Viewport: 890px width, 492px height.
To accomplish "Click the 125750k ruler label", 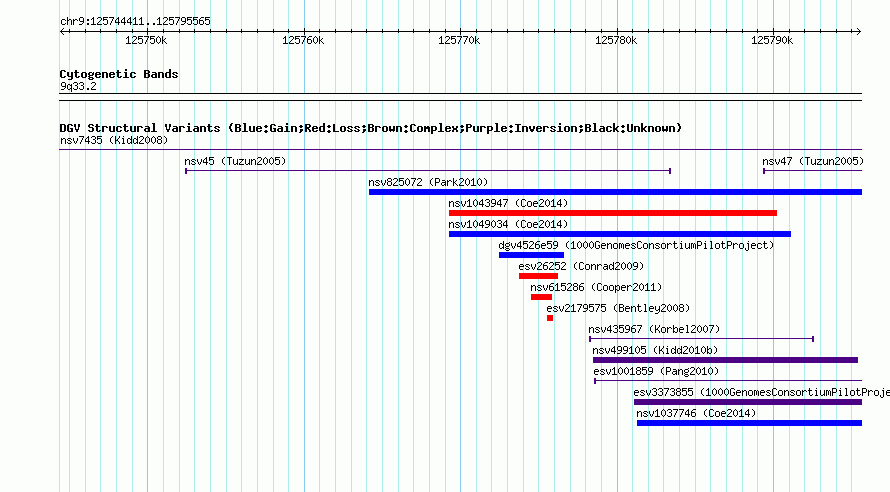I will click(146, 40).
